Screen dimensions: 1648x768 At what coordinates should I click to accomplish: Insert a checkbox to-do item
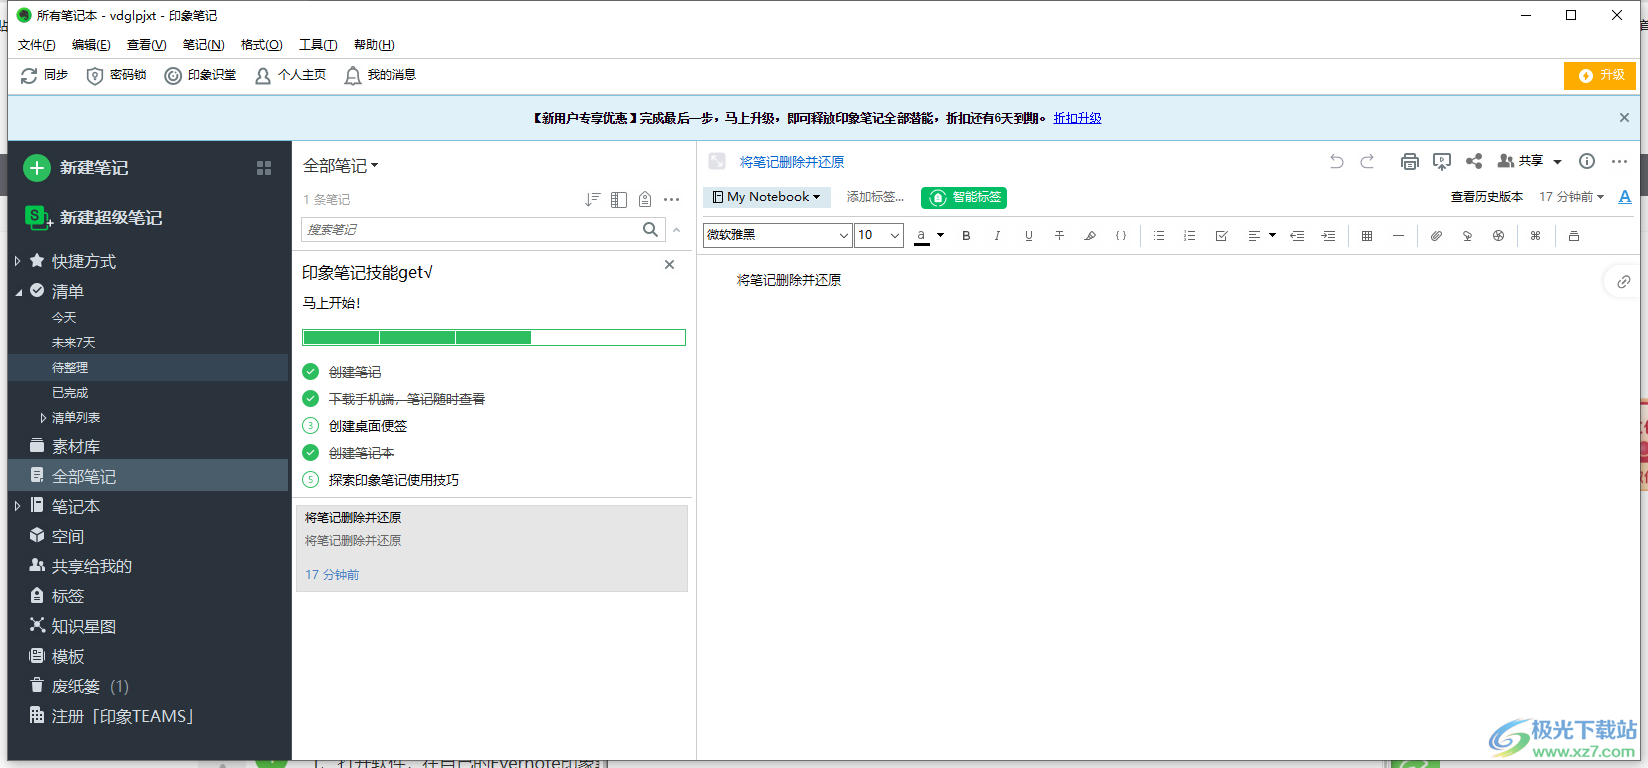(1221, 236)
